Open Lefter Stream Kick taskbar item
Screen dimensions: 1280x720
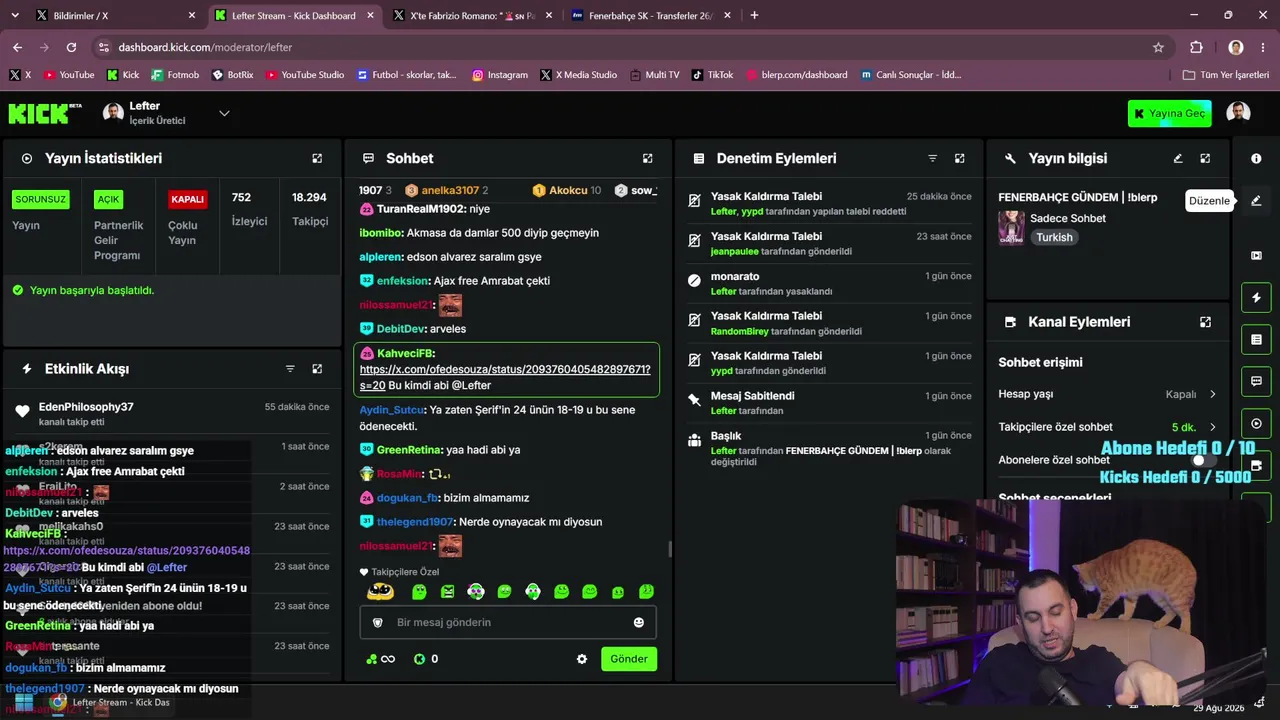click(110, 702)
